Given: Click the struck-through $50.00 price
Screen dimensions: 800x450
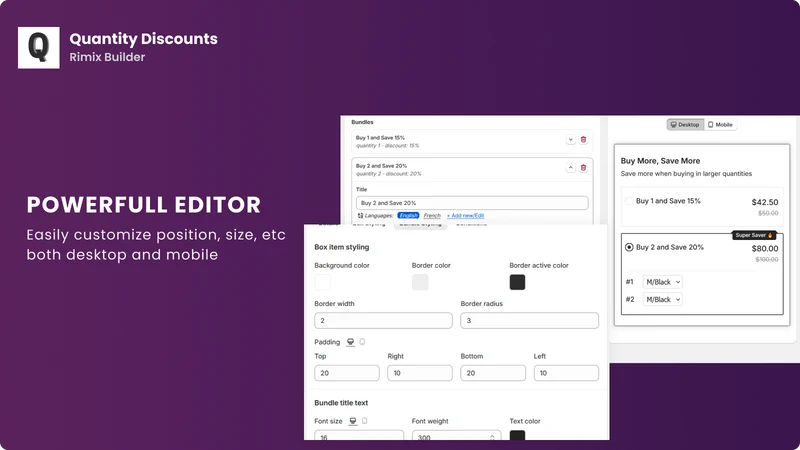Looking at the screenshot, I should click(768, 213).
